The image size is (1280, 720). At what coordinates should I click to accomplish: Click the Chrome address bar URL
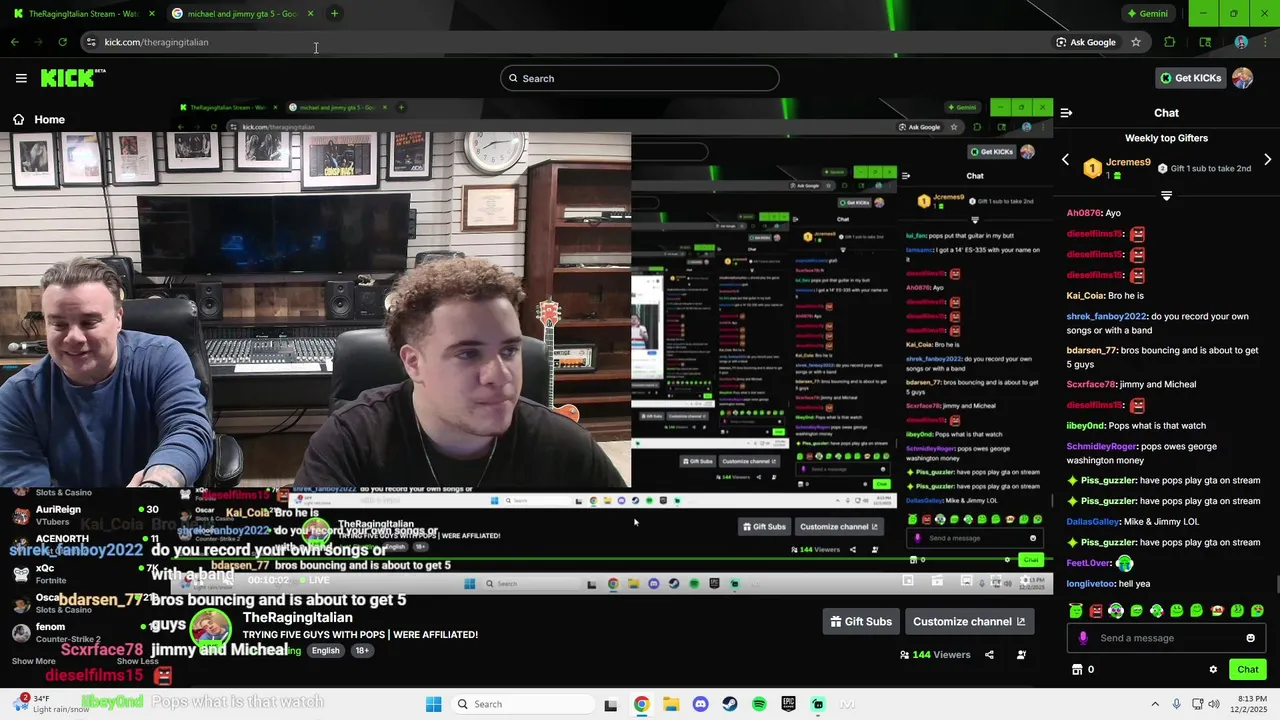point(157,42)
